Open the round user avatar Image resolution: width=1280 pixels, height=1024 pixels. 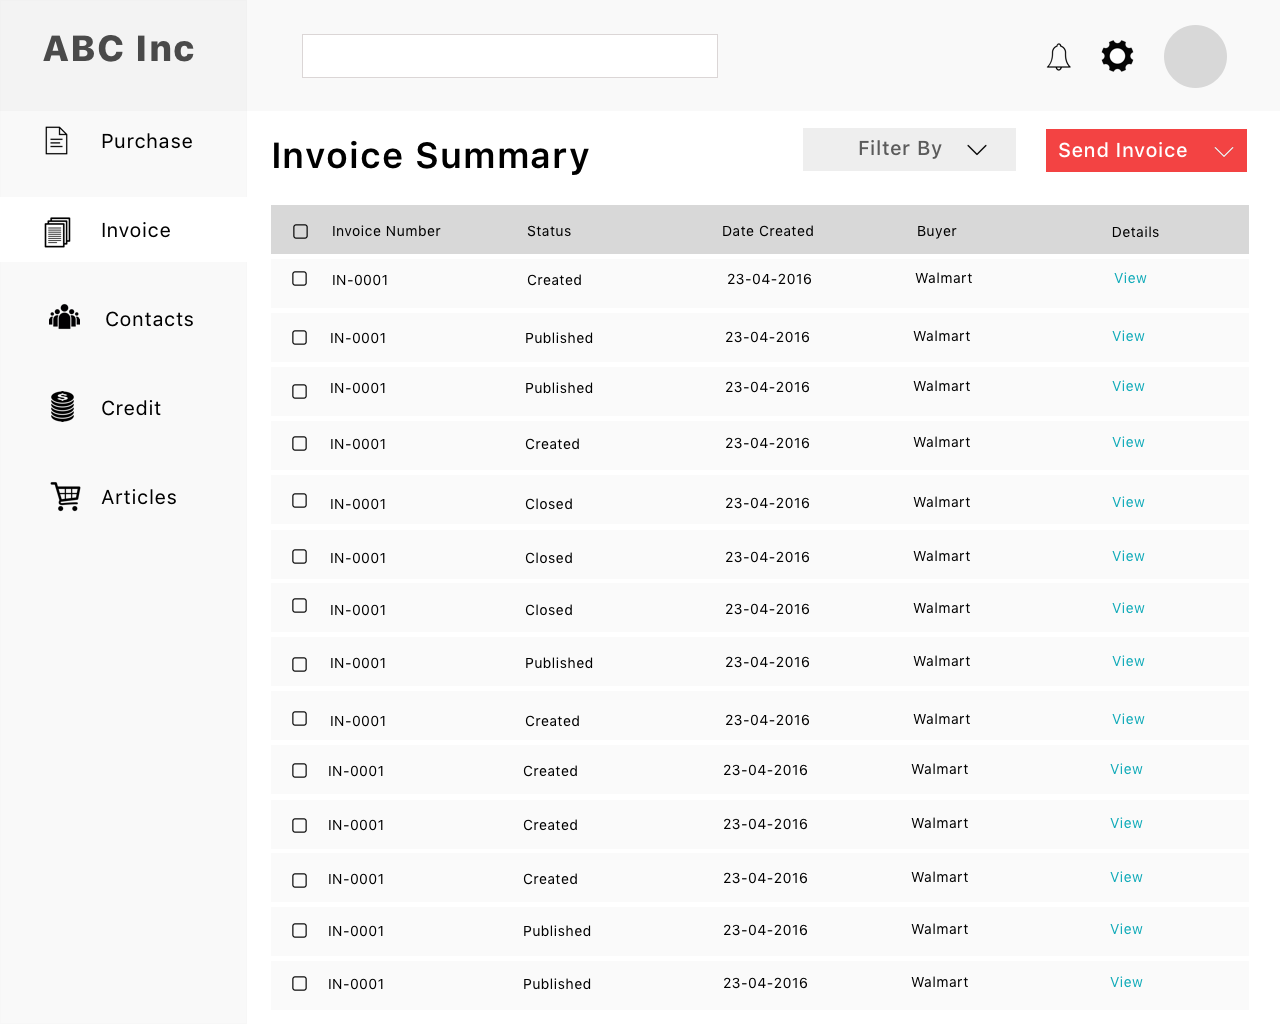tap(1195, 56)
